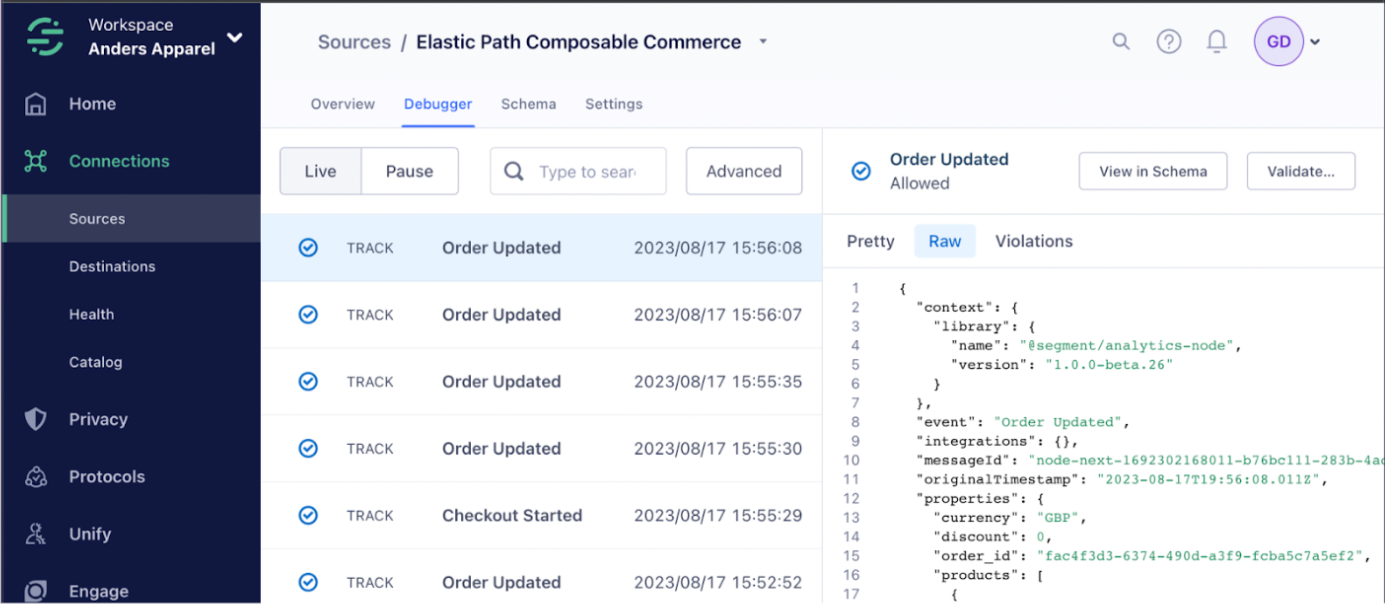Viewport: 1385px width, 604px height.
Task: Select the Engage icon in the sidebar
Action: (x=34, y=591)
